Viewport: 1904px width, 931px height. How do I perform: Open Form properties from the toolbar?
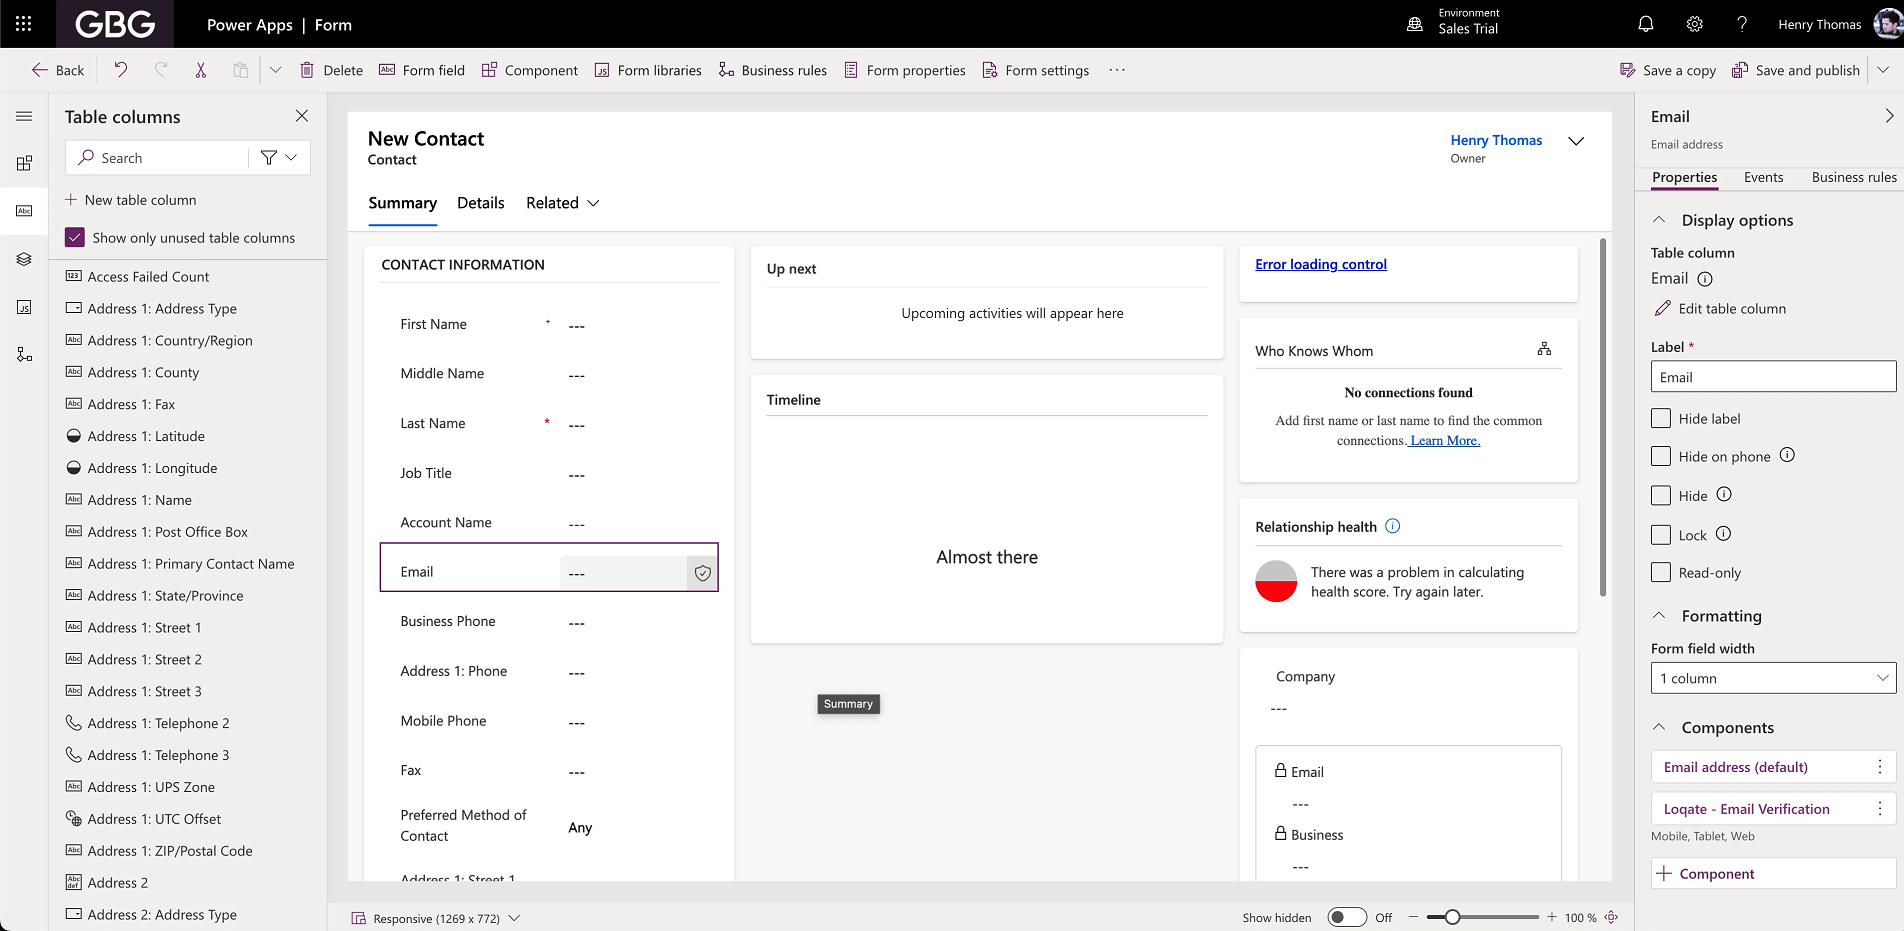904,70
